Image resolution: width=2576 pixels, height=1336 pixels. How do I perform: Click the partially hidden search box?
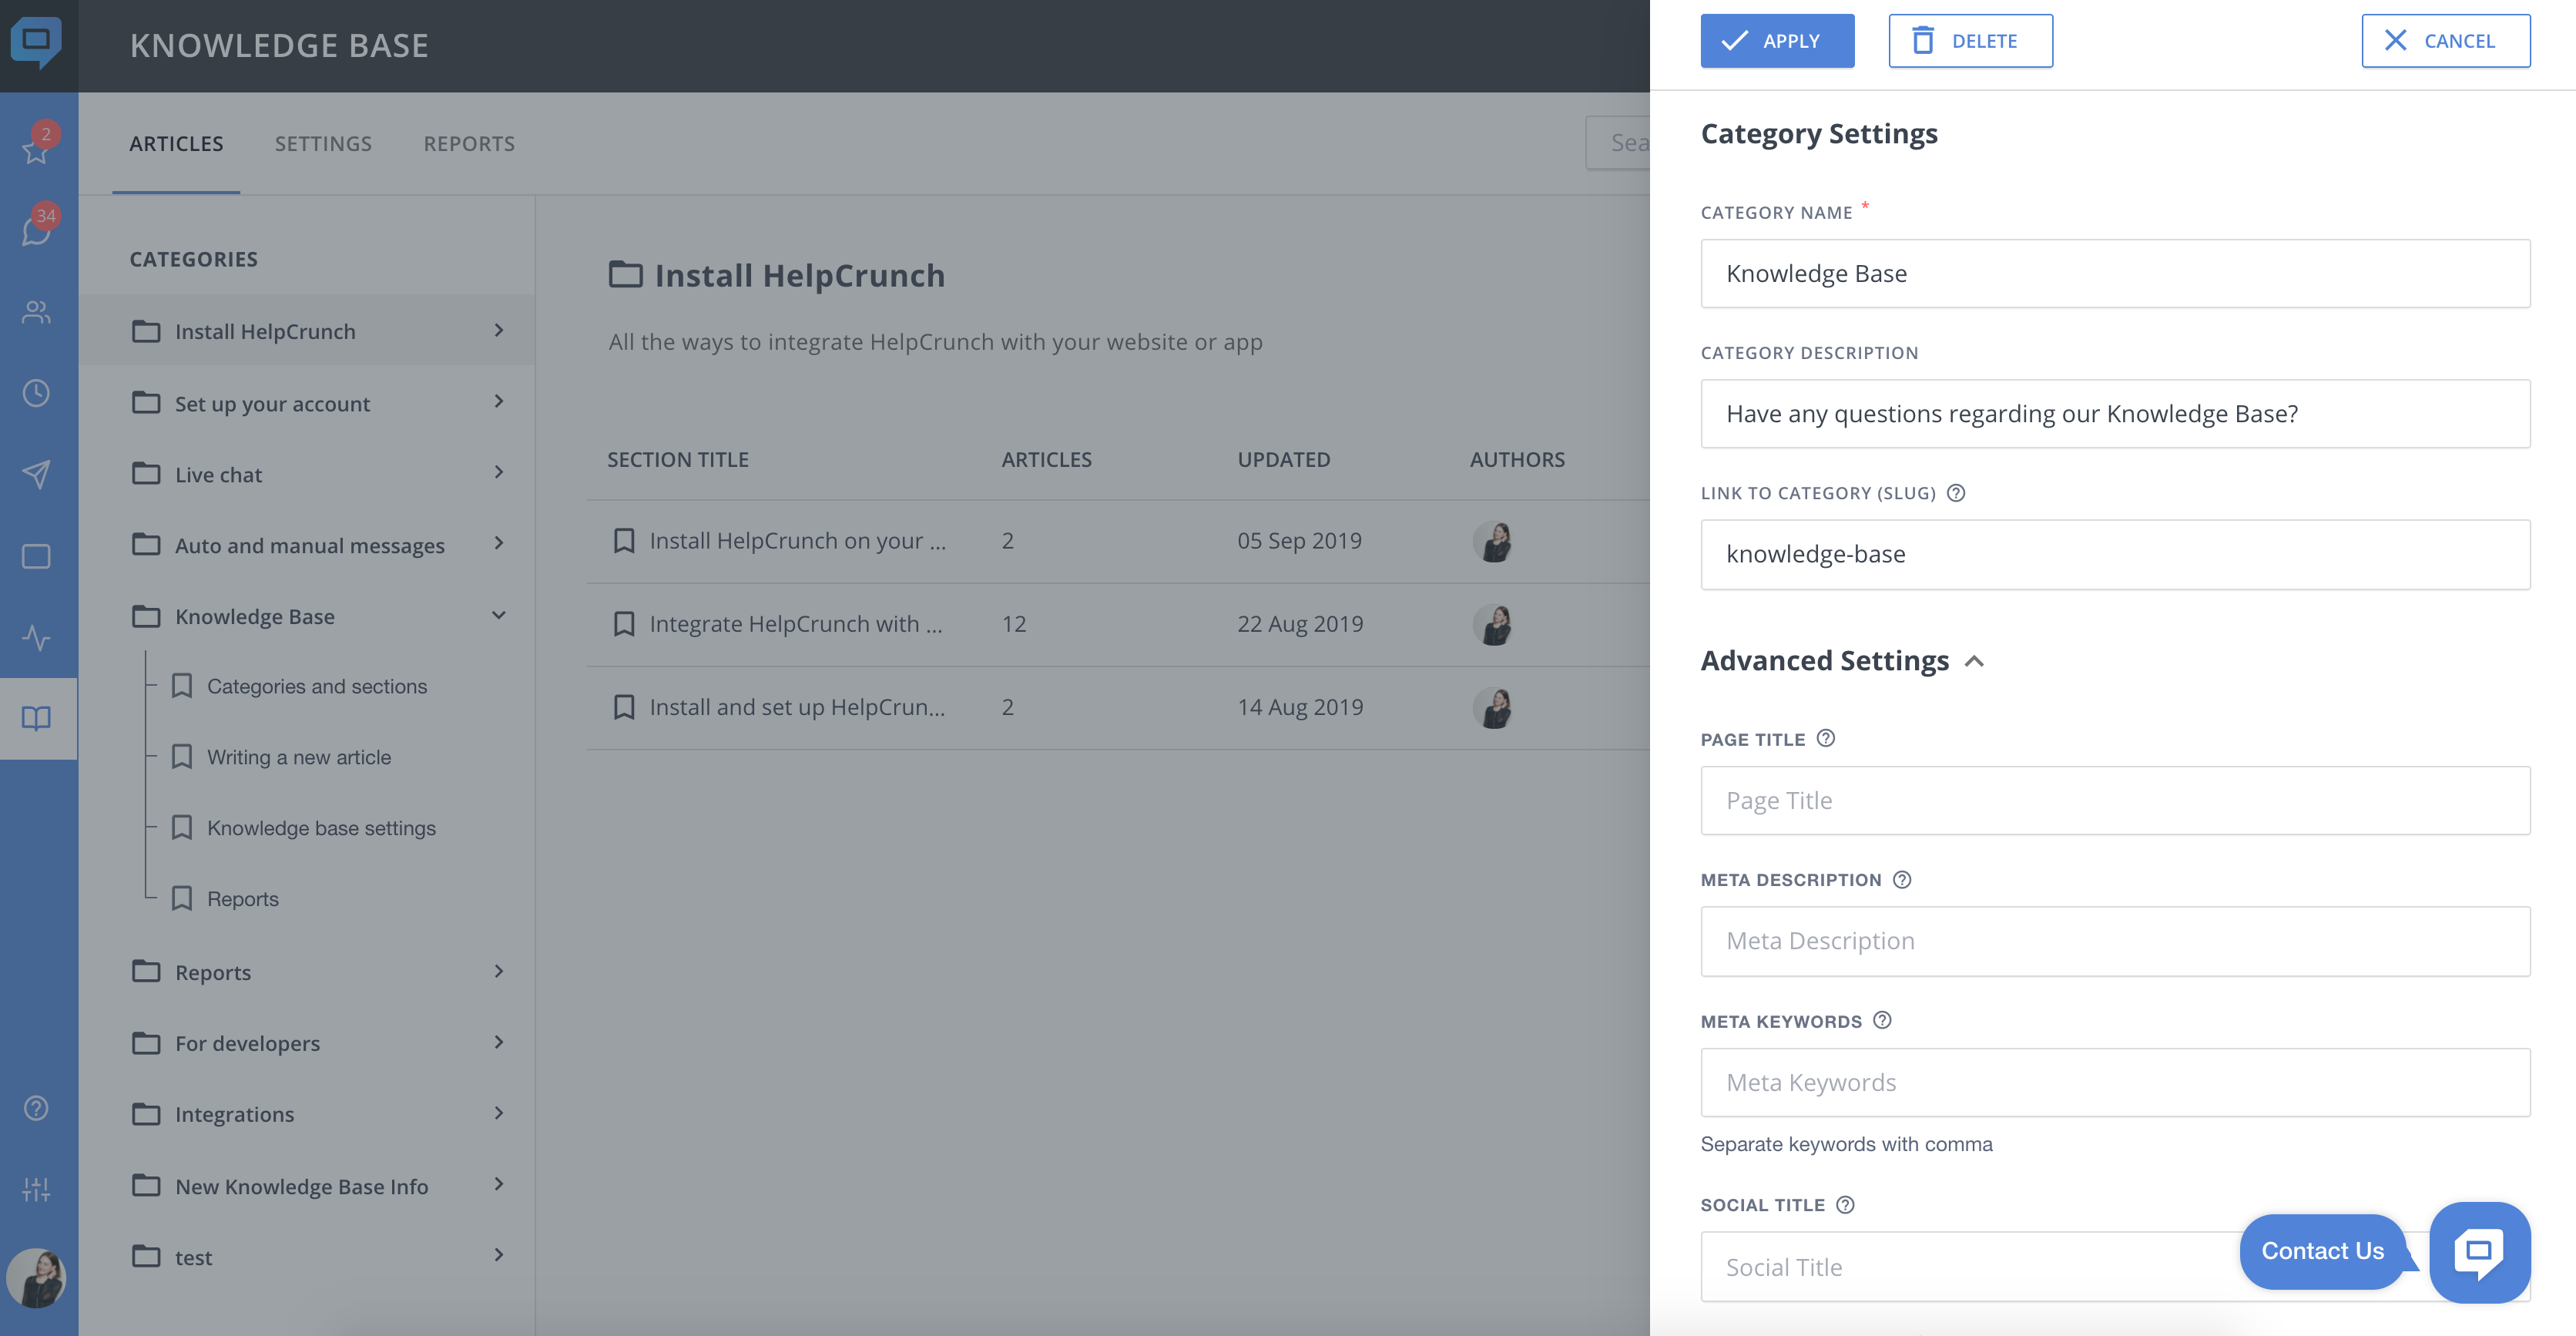click(1618, 143)
